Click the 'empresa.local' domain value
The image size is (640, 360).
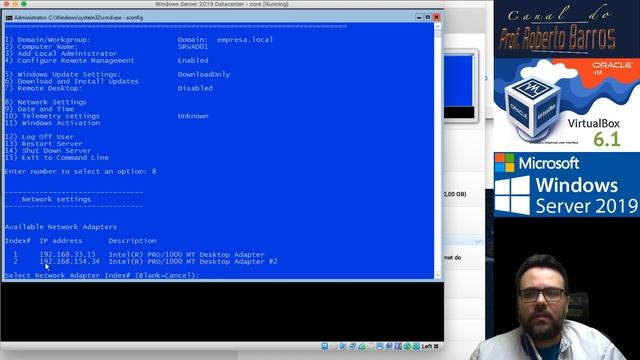tap(245, 40)
